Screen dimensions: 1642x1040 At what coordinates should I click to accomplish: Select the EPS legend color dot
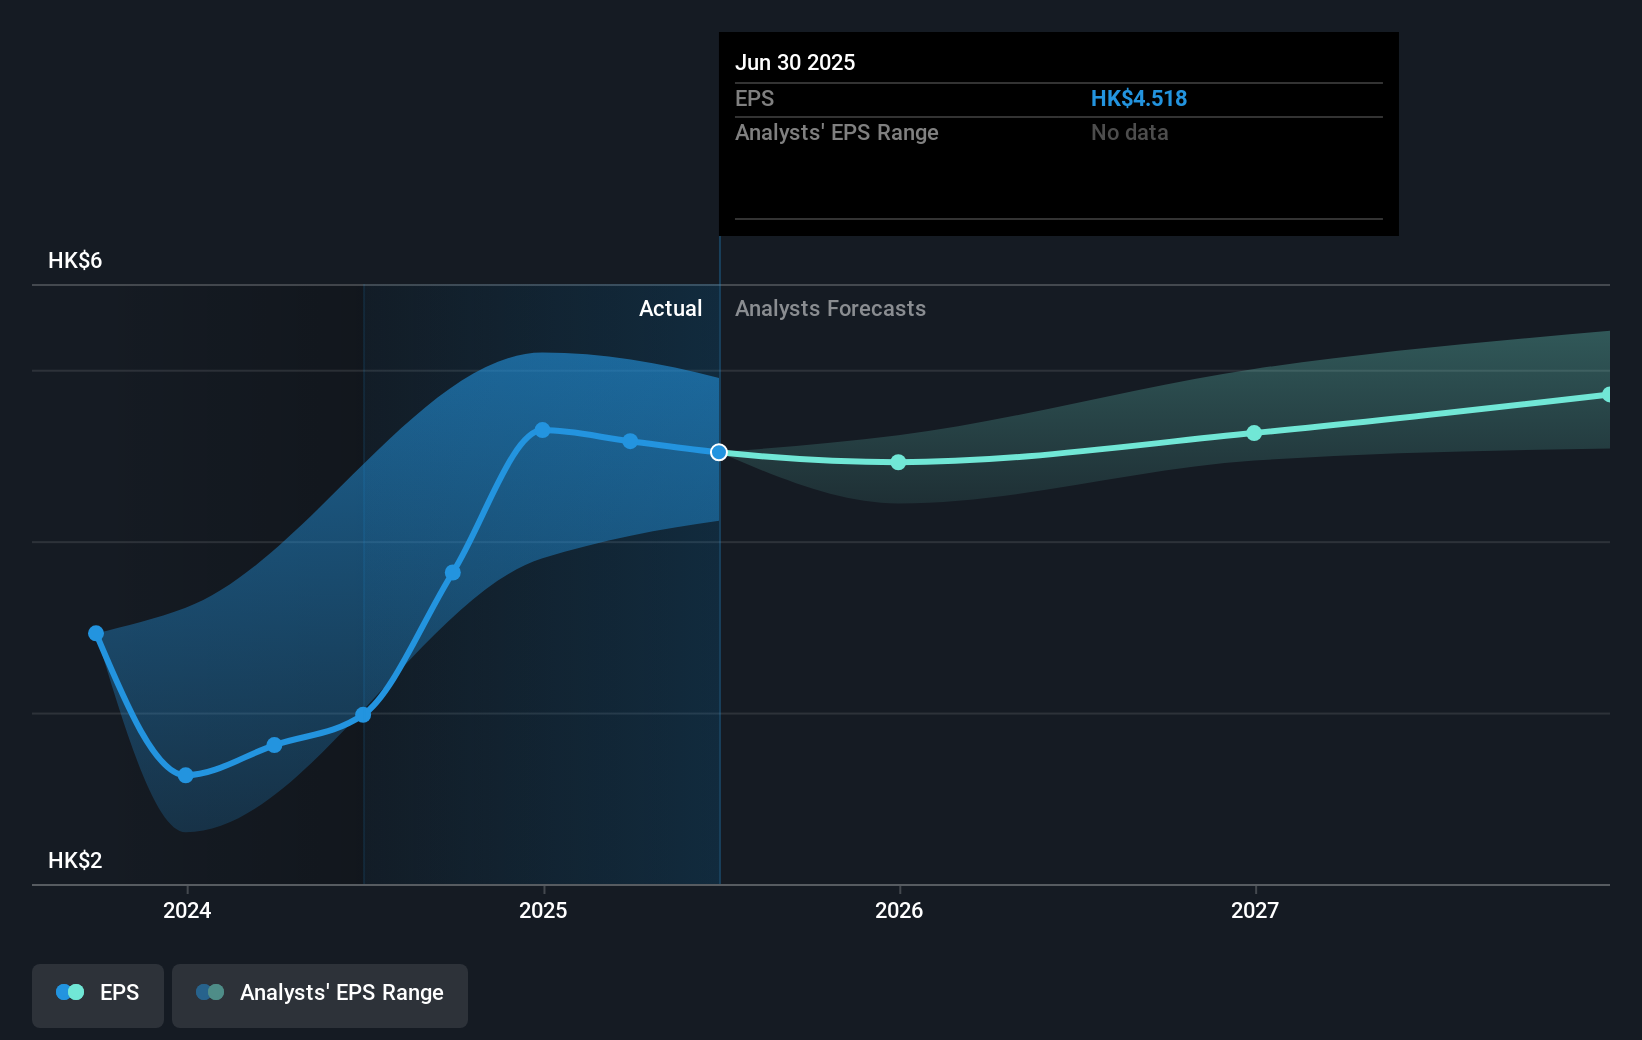[68, 992]
